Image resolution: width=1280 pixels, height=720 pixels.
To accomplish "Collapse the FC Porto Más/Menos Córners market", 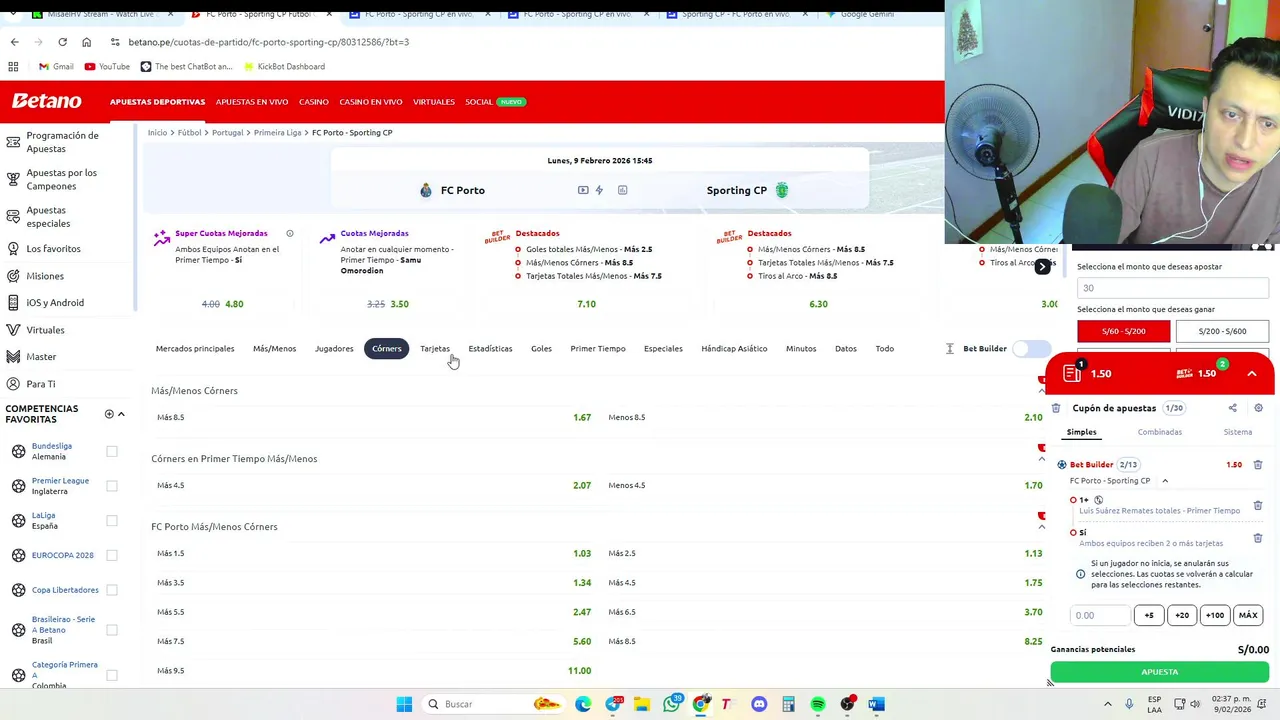I will click(x=1041, y=527).
